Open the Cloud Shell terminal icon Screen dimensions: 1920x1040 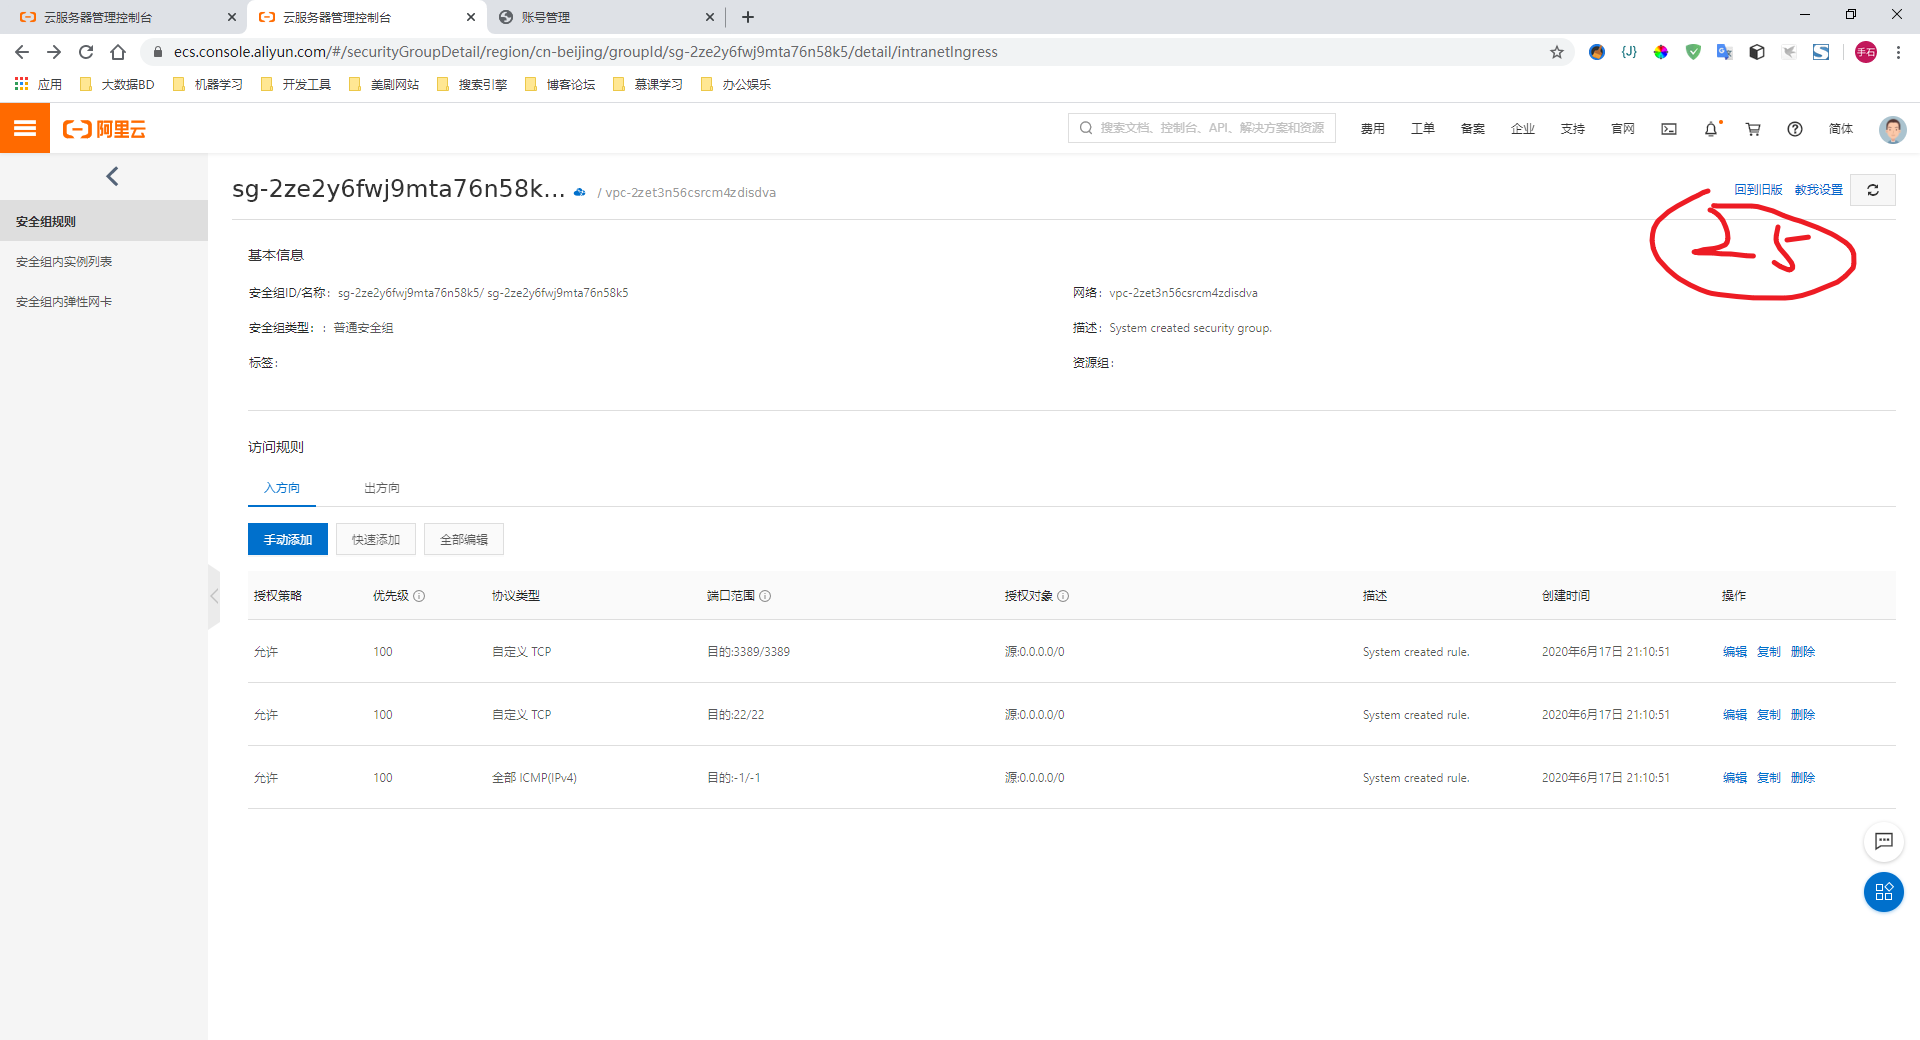pyautogui.click(x=1669, y=129)
